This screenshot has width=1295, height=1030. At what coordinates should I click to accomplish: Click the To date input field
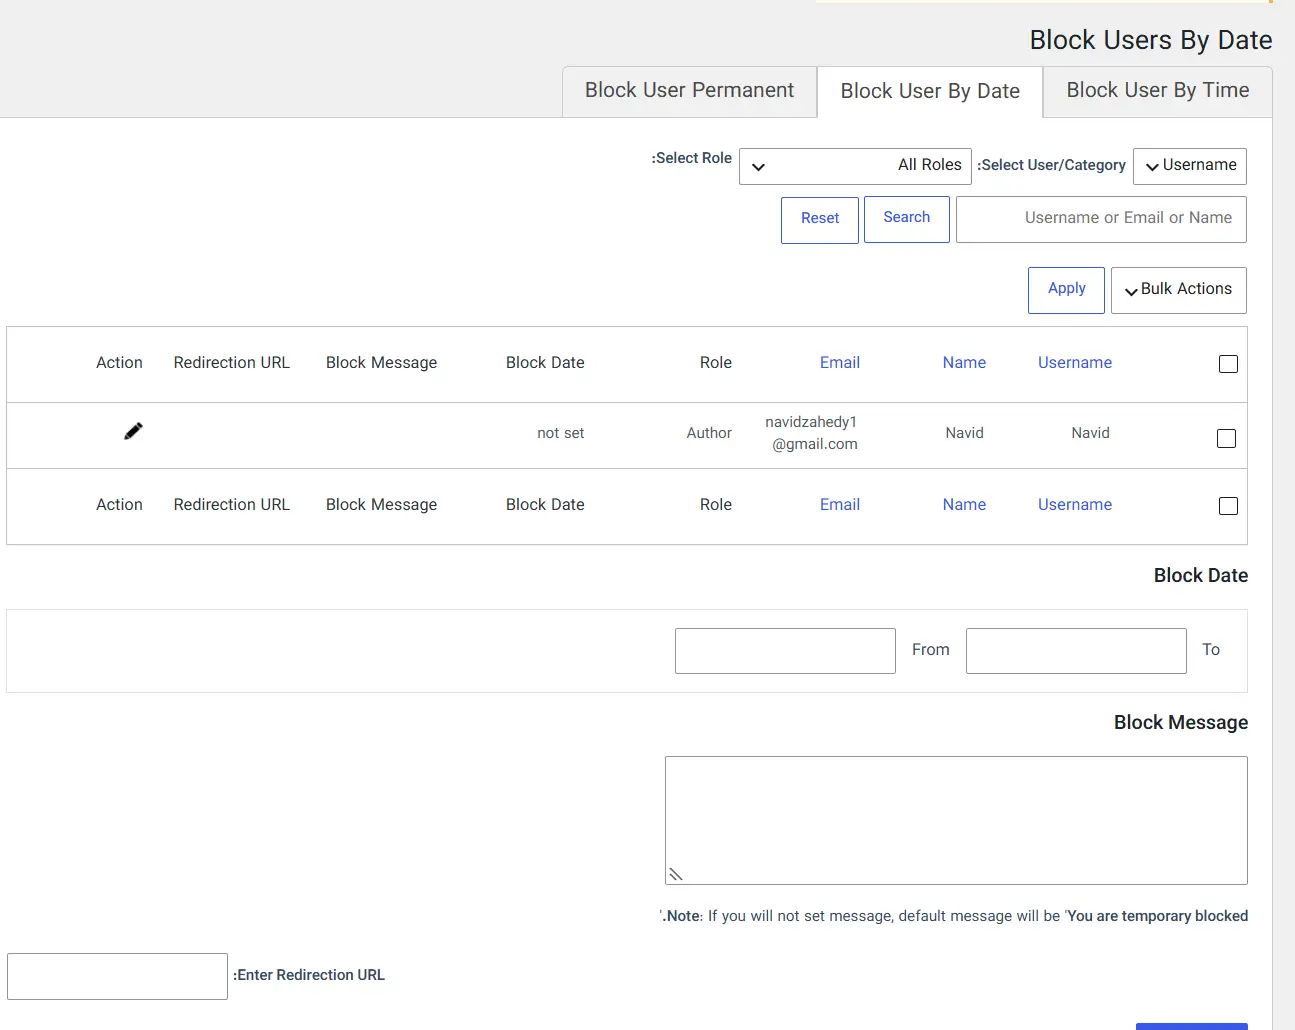(x=1076, y=651)
